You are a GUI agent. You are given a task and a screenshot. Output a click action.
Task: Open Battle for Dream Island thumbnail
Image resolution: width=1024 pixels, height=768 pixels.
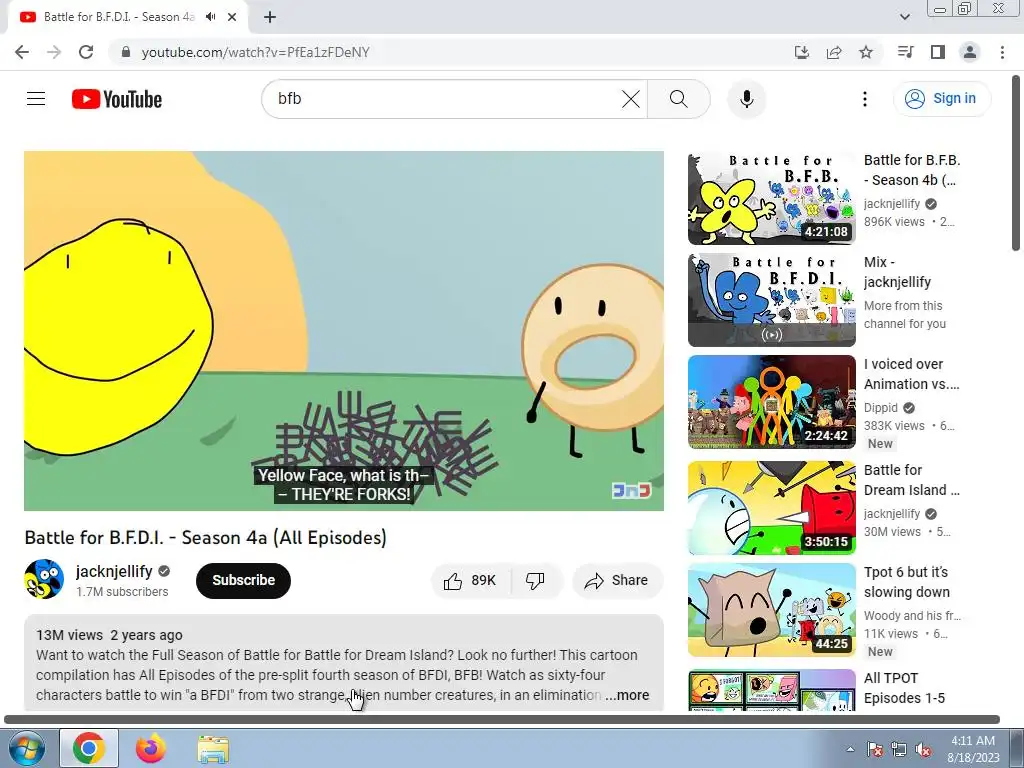(x=771, y=508)
